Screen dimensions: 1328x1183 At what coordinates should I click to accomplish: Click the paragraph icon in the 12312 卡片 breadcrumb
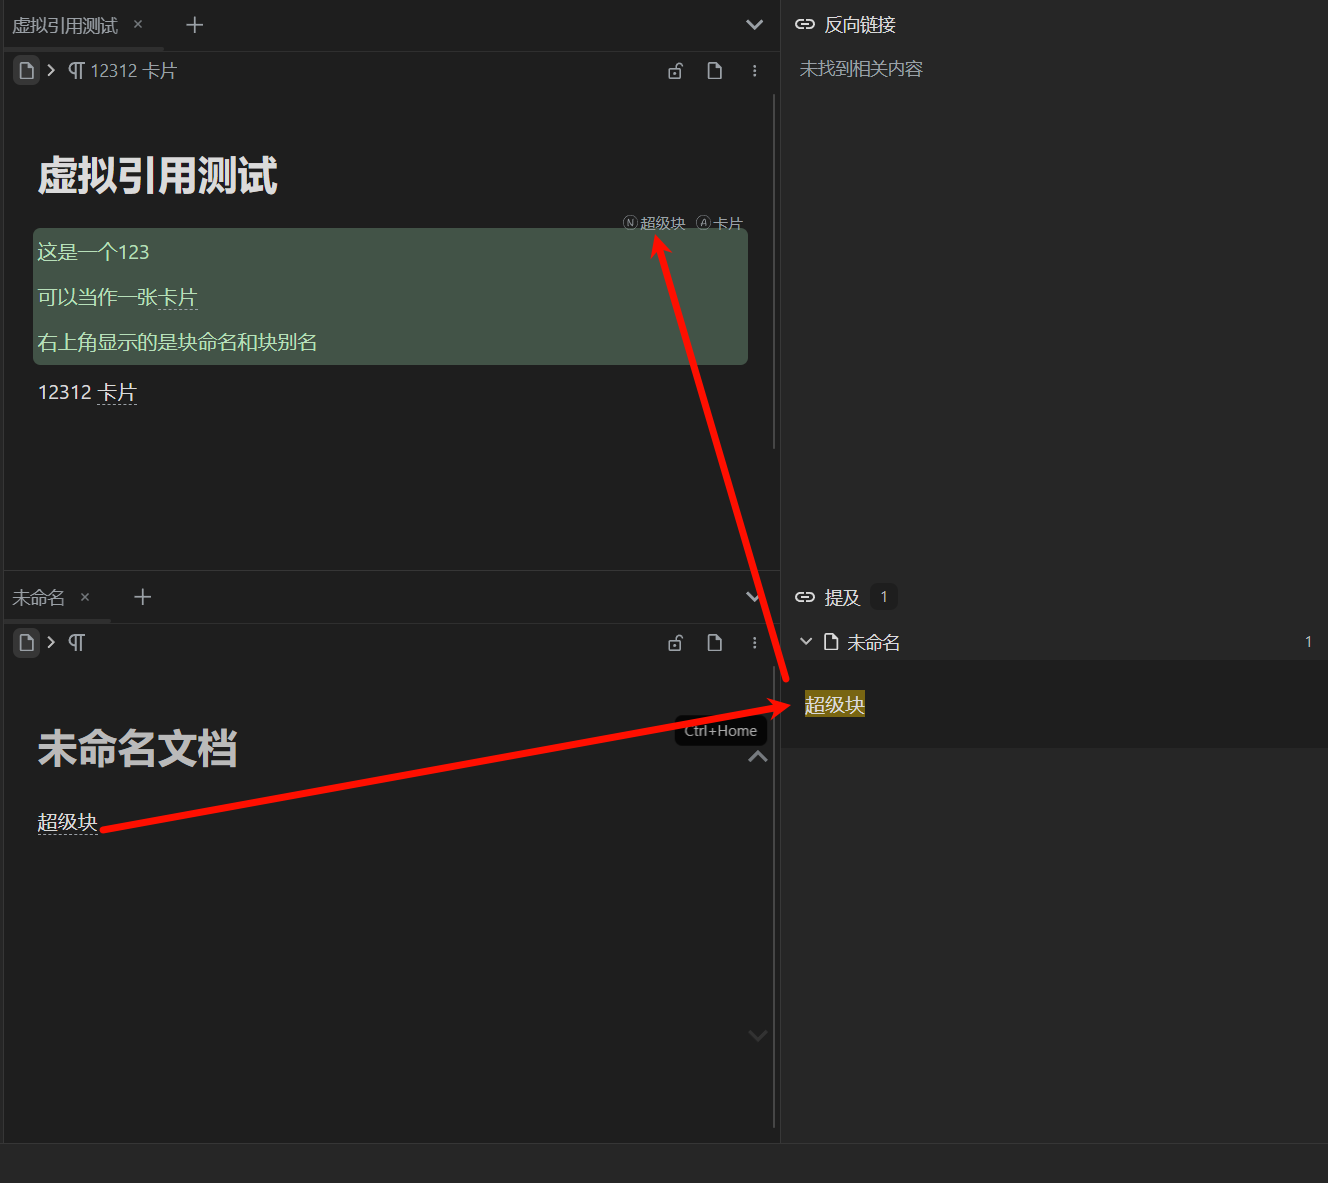point(75,70)
